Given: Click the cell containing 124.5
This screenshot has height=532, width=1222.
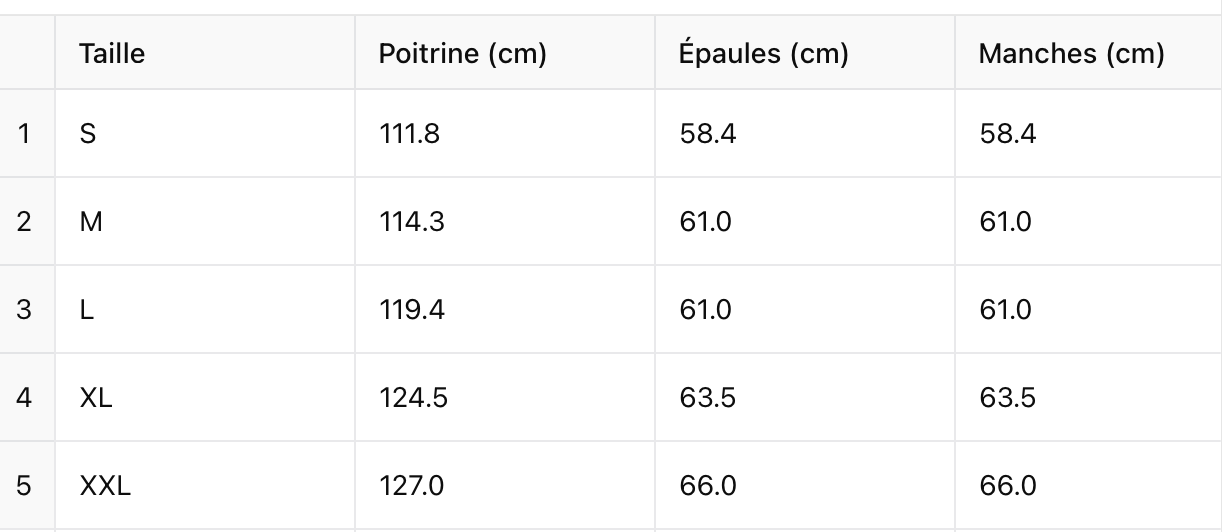Looking at the screenshot, I should (413, 397).
